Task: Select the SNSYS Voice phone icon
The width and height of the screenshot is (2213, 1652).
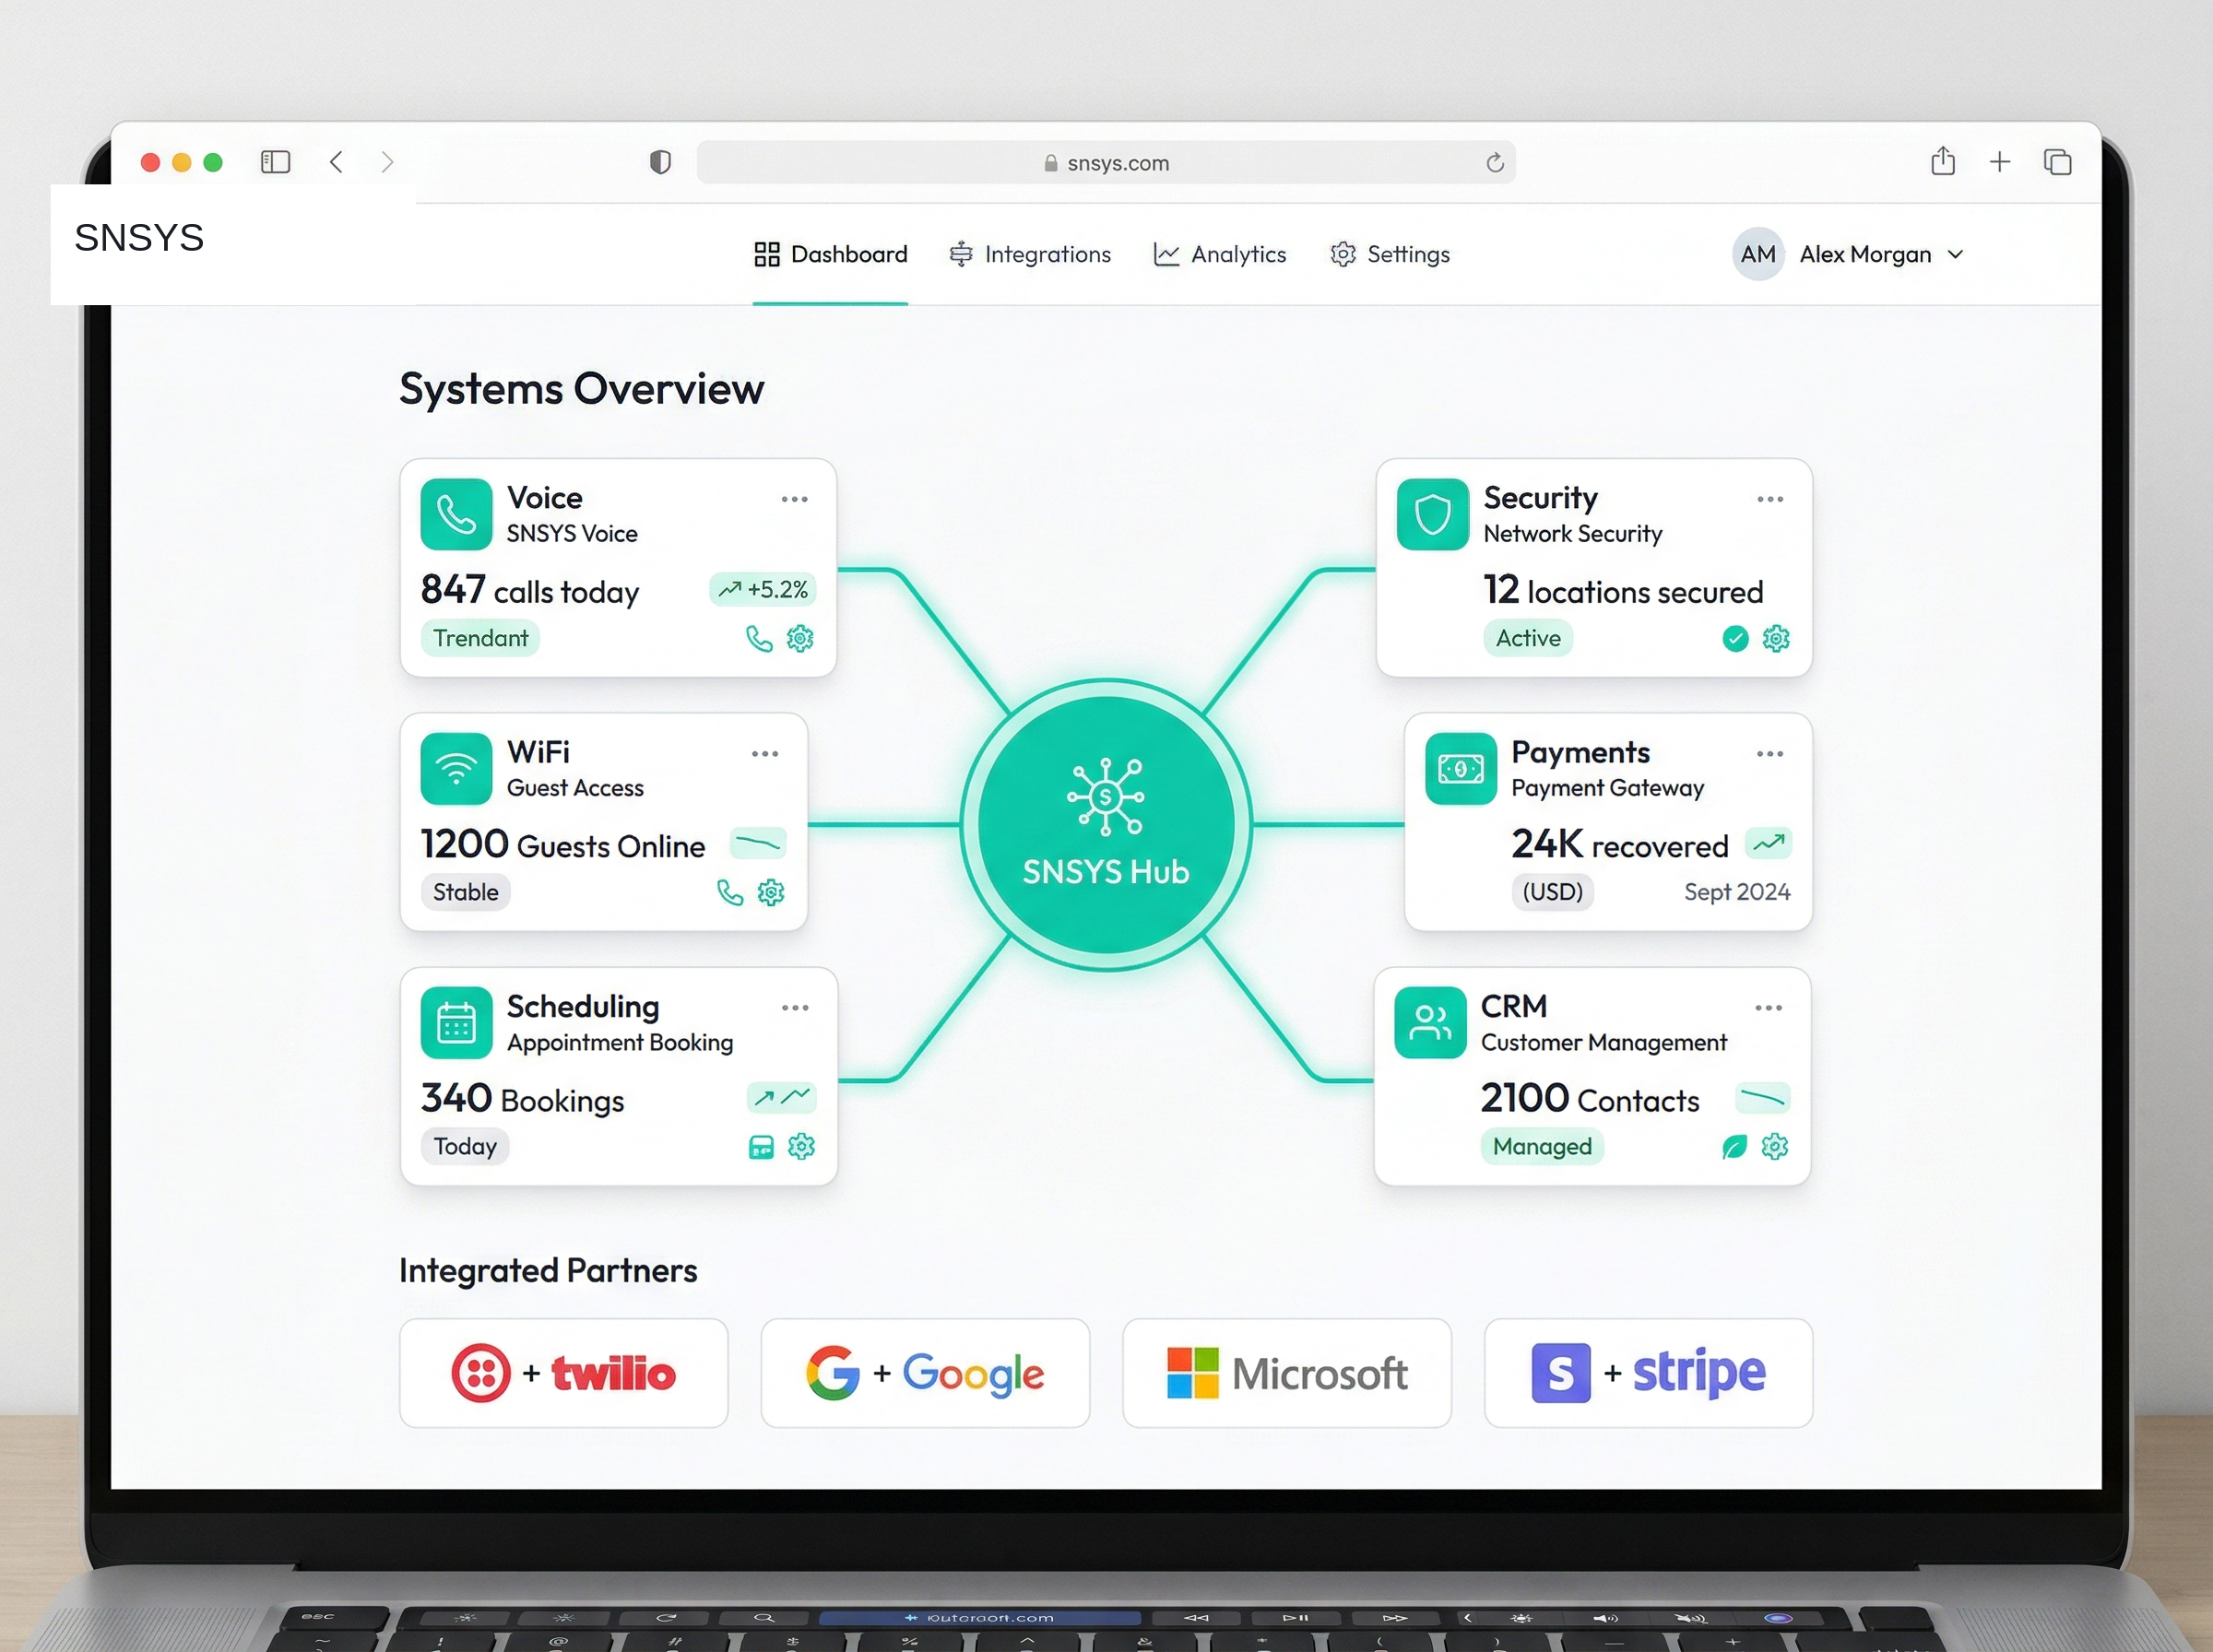Action: tap(457, 514)
